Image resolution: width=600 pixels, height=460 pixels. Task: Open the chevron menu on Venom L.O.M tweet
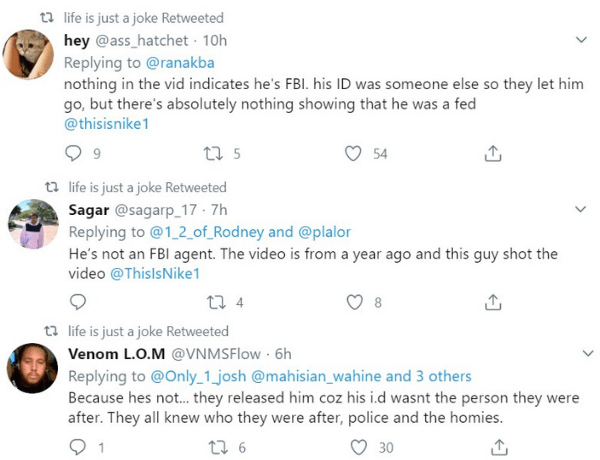click(x=587, y=353)
